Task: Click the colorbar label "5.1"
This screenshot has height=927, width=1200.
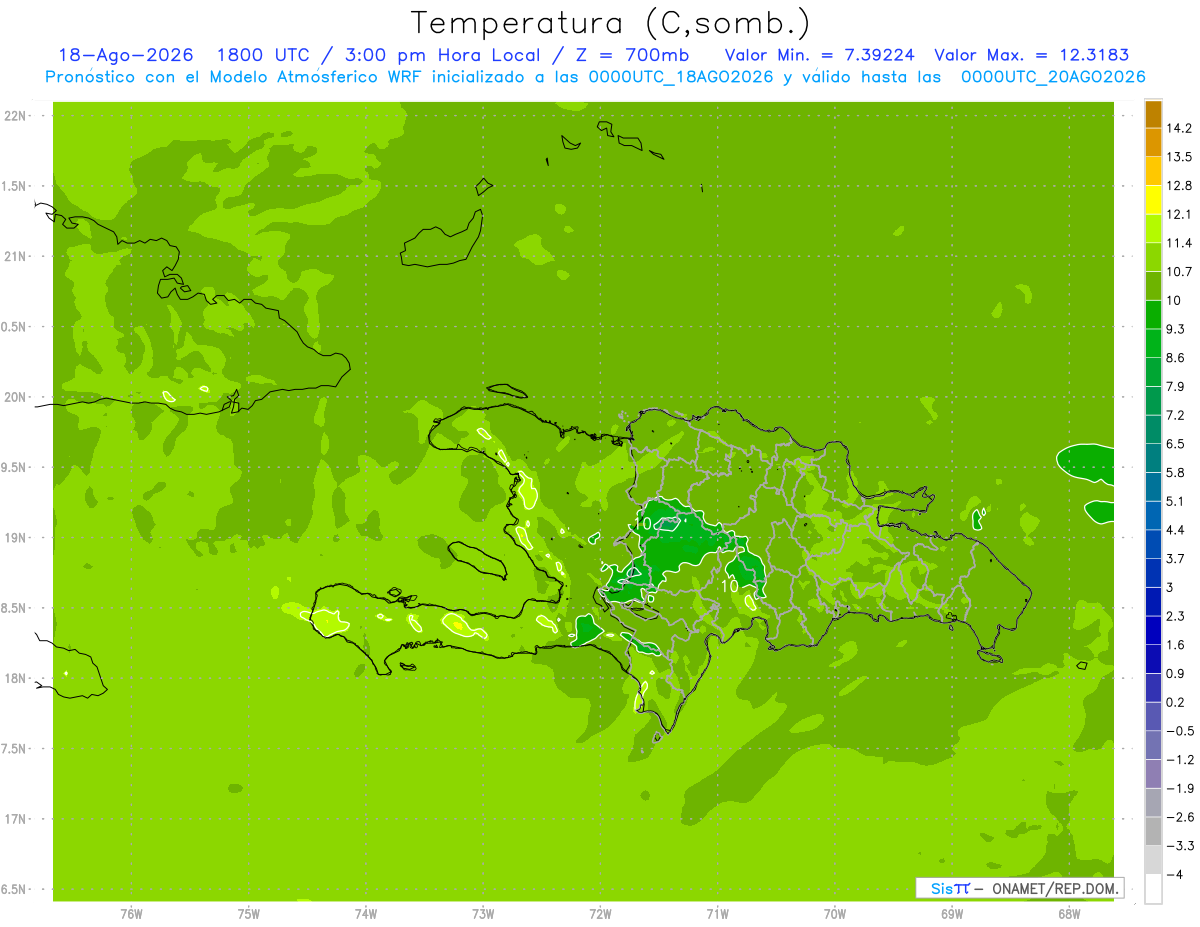Action: [1176, 501]
